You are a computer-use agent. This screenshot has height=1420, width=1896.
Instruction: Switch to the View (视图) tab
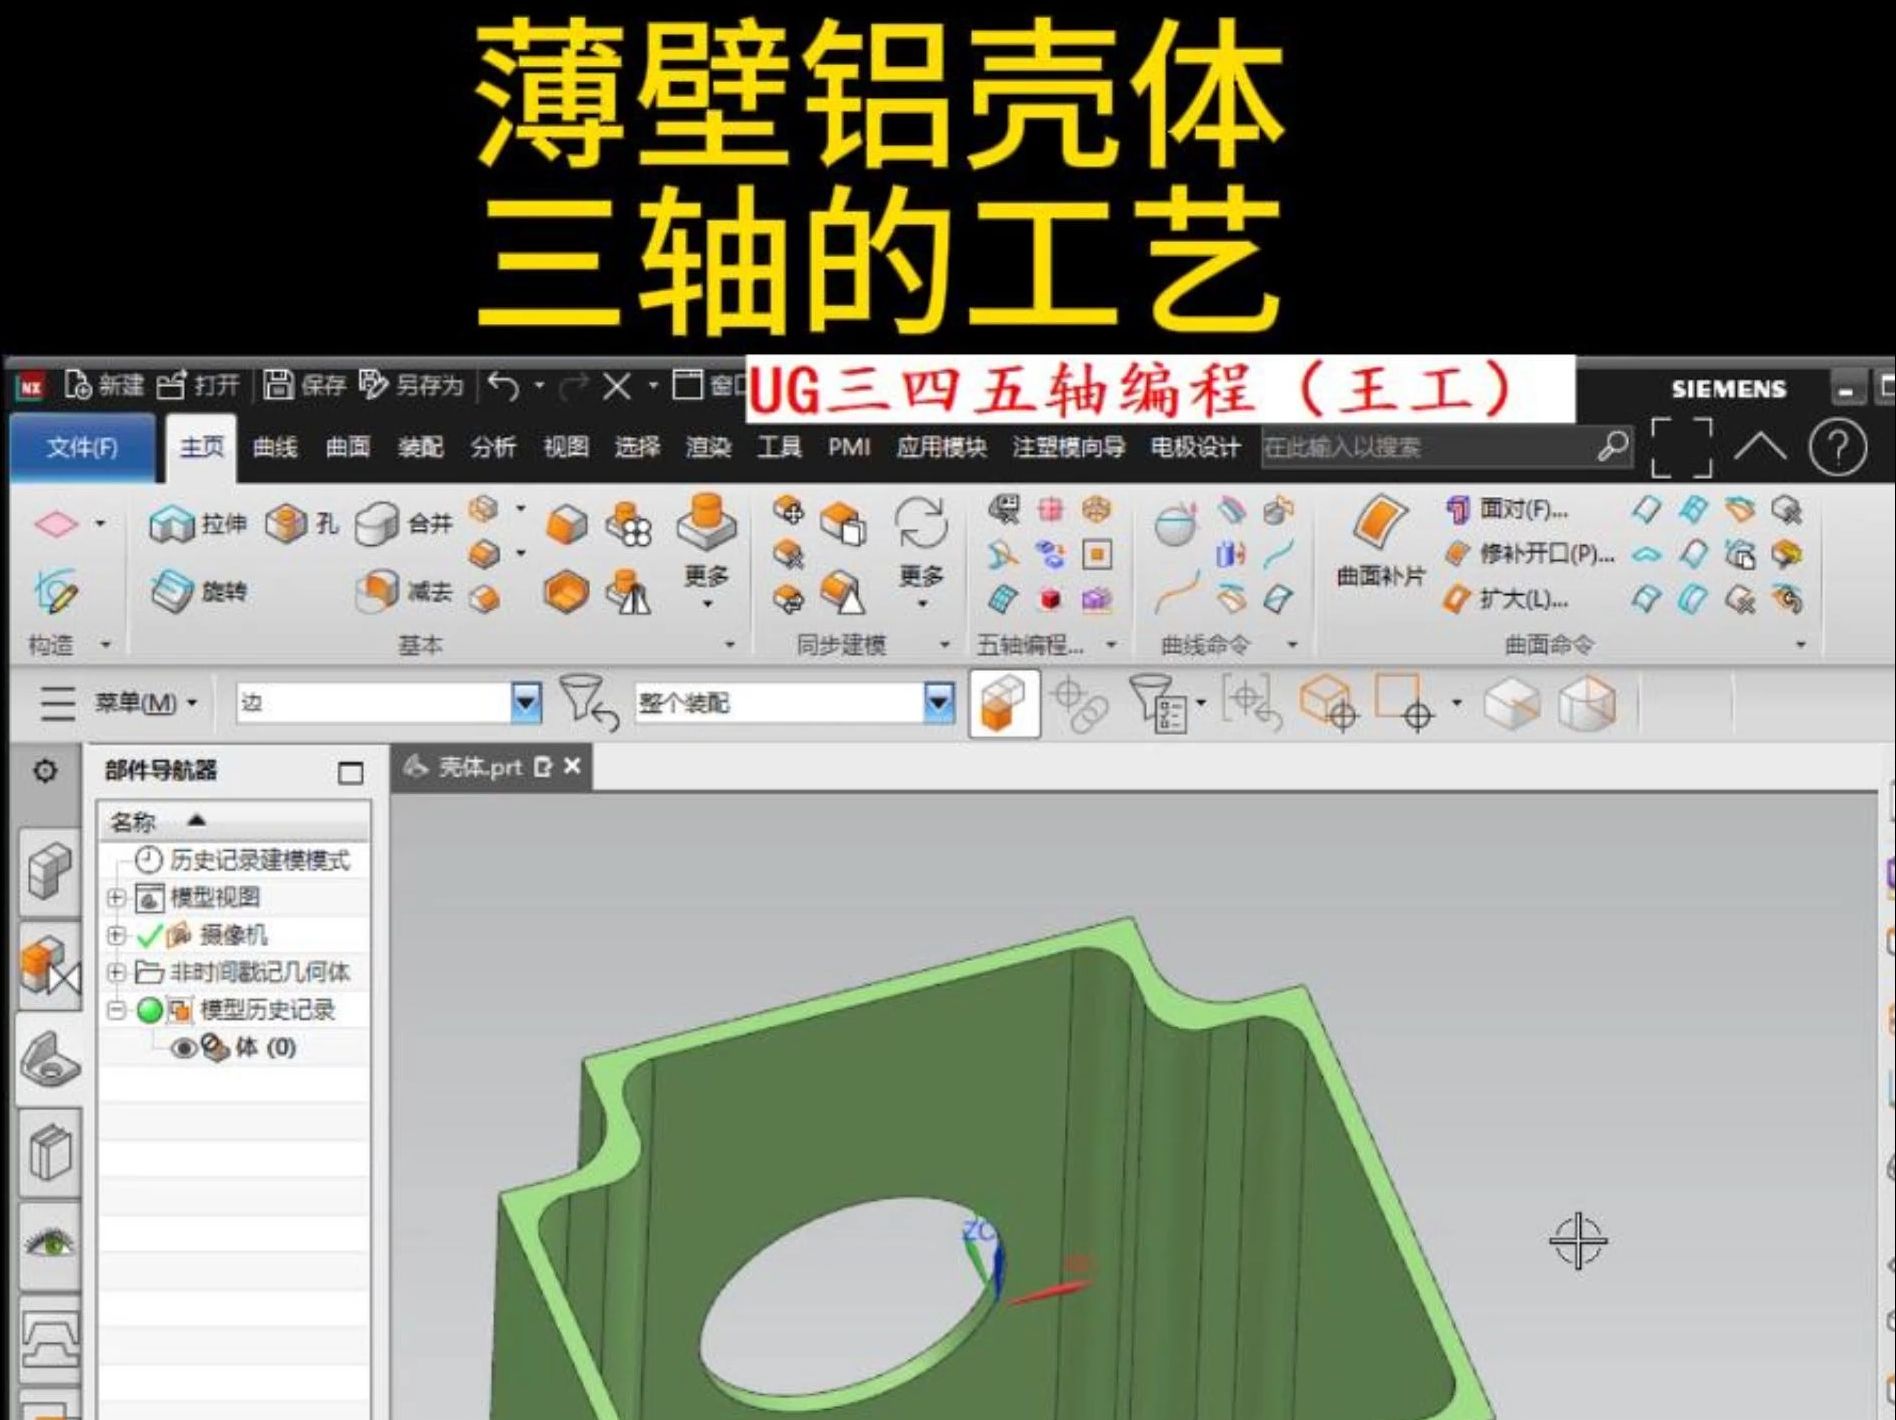click(565, 447)
